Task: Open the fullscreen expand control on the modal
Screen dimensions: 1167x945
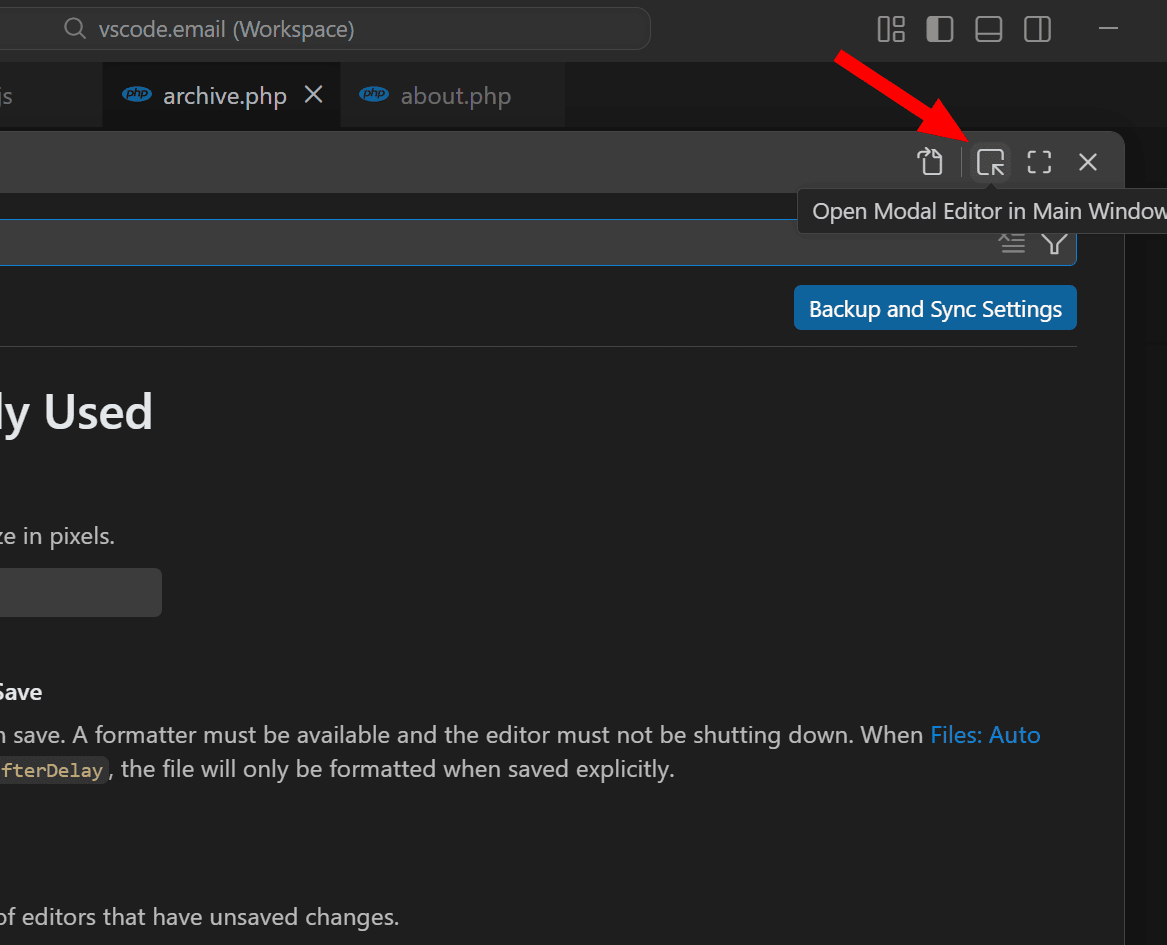Action: click(x=1038, y=161)
